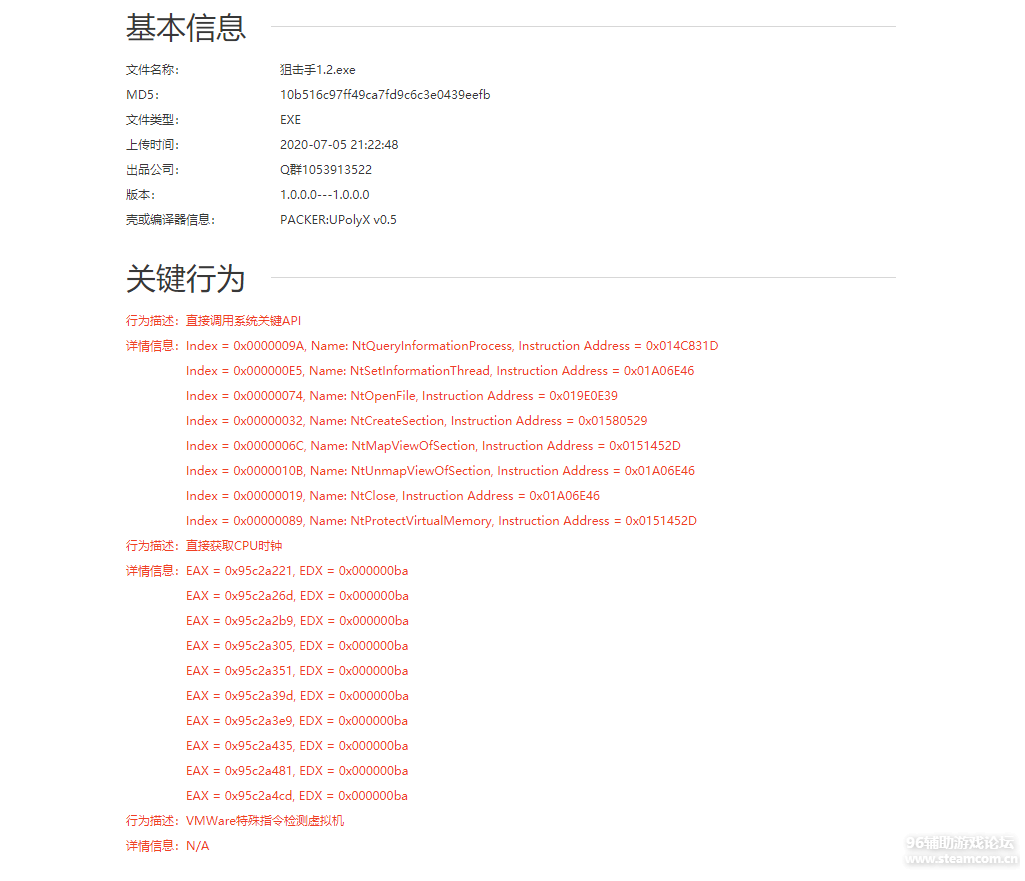Screen dimensions: 1025x881
Task: Select the company value Q群1053913522
Action: 326,170
